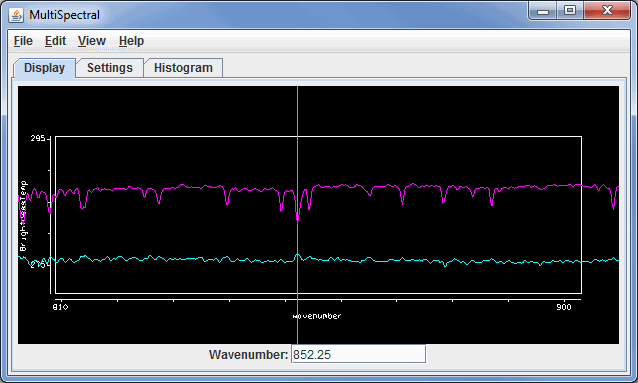Image resolution: width=638 pixels, height=383 pixels.
Task: Switch to the Histogram tab
Action: (x=183, y=68)
